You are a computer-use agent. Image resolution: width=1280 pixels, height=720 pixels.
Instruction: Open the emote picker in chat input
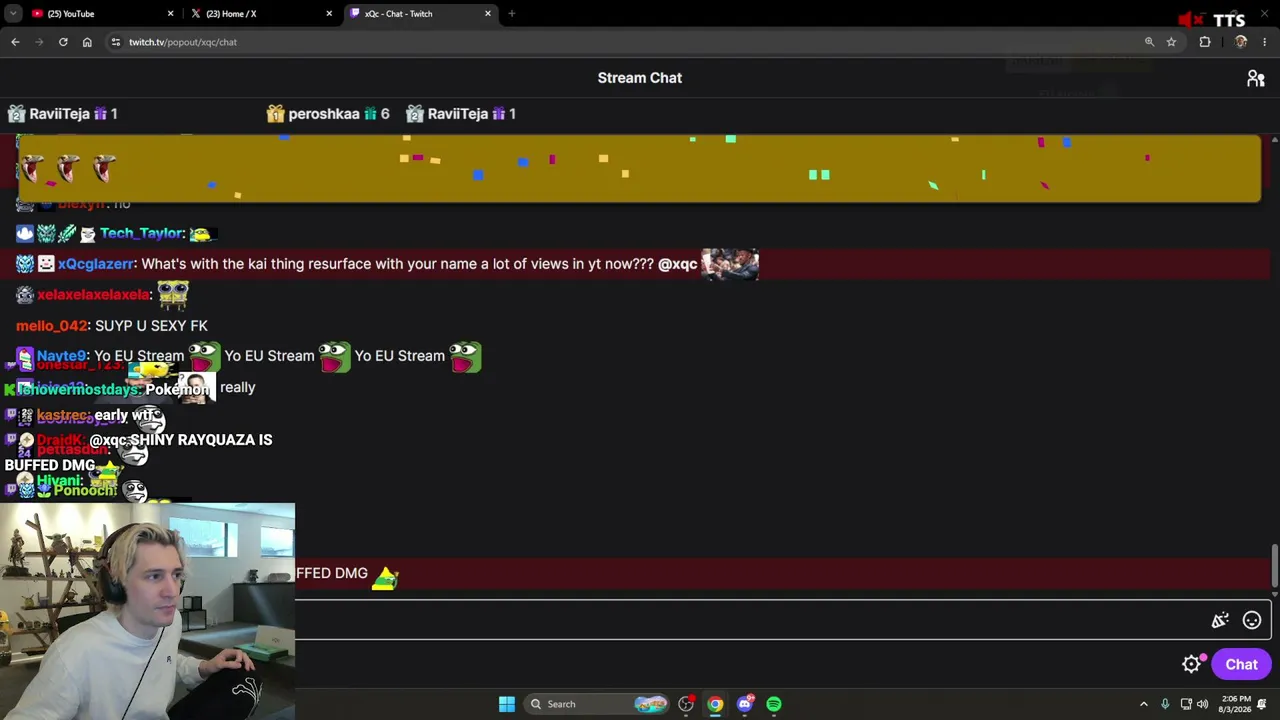(1252, 620)
